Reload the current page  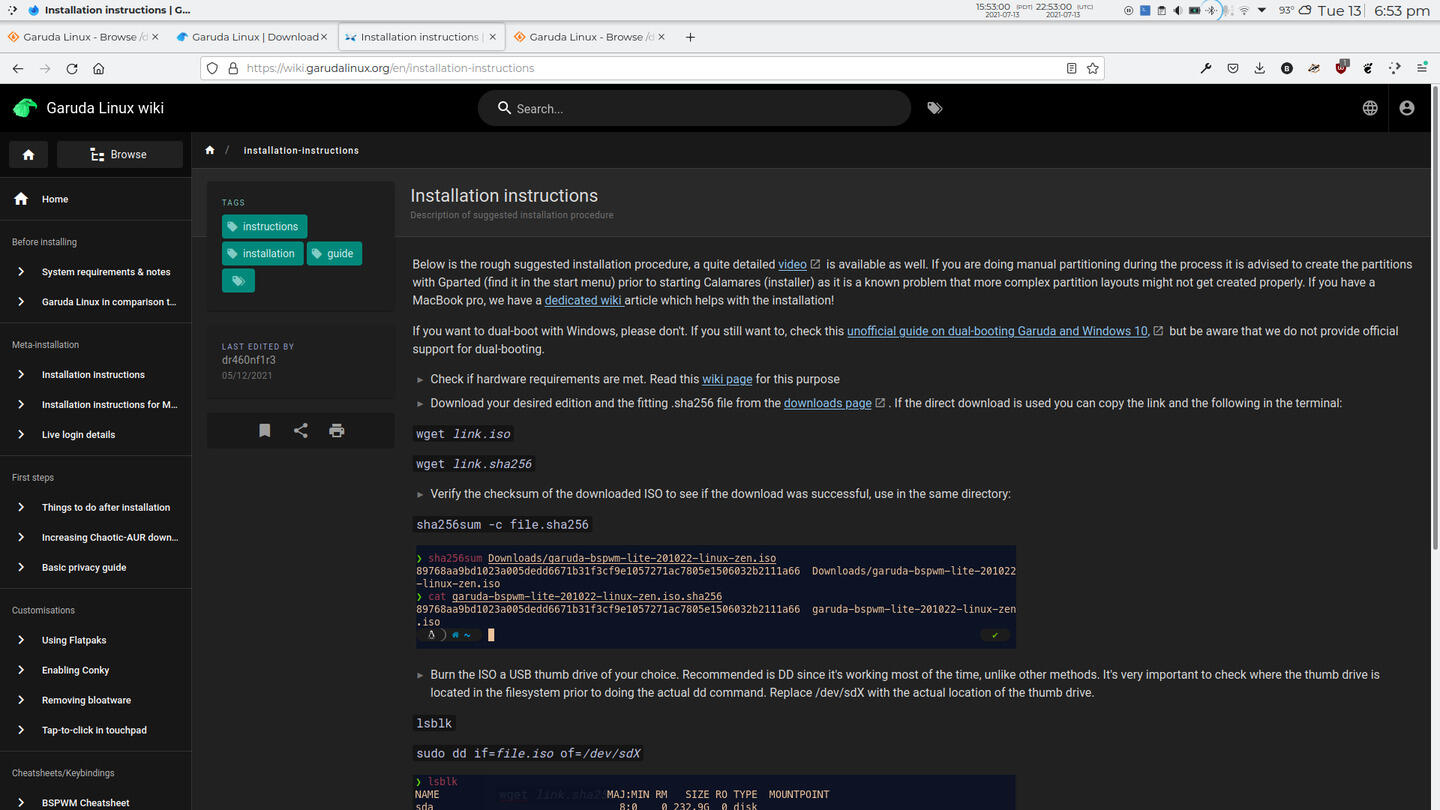(x=72, y=68)
